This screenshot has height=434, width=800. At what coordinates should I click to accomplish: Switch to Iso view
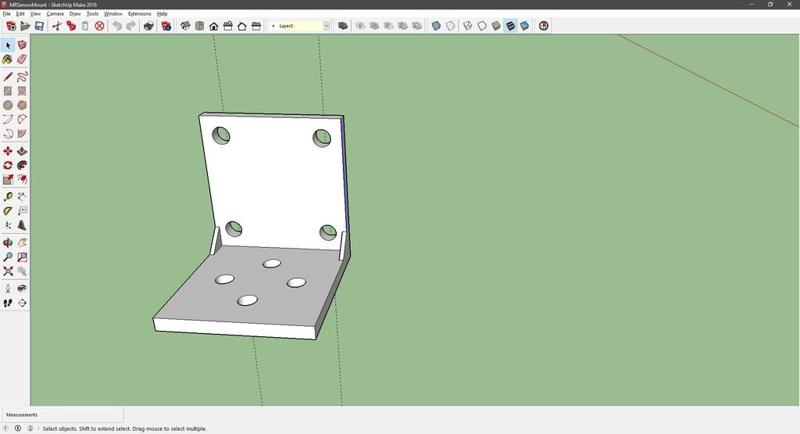pyautogui.click(x=185, y=25)
